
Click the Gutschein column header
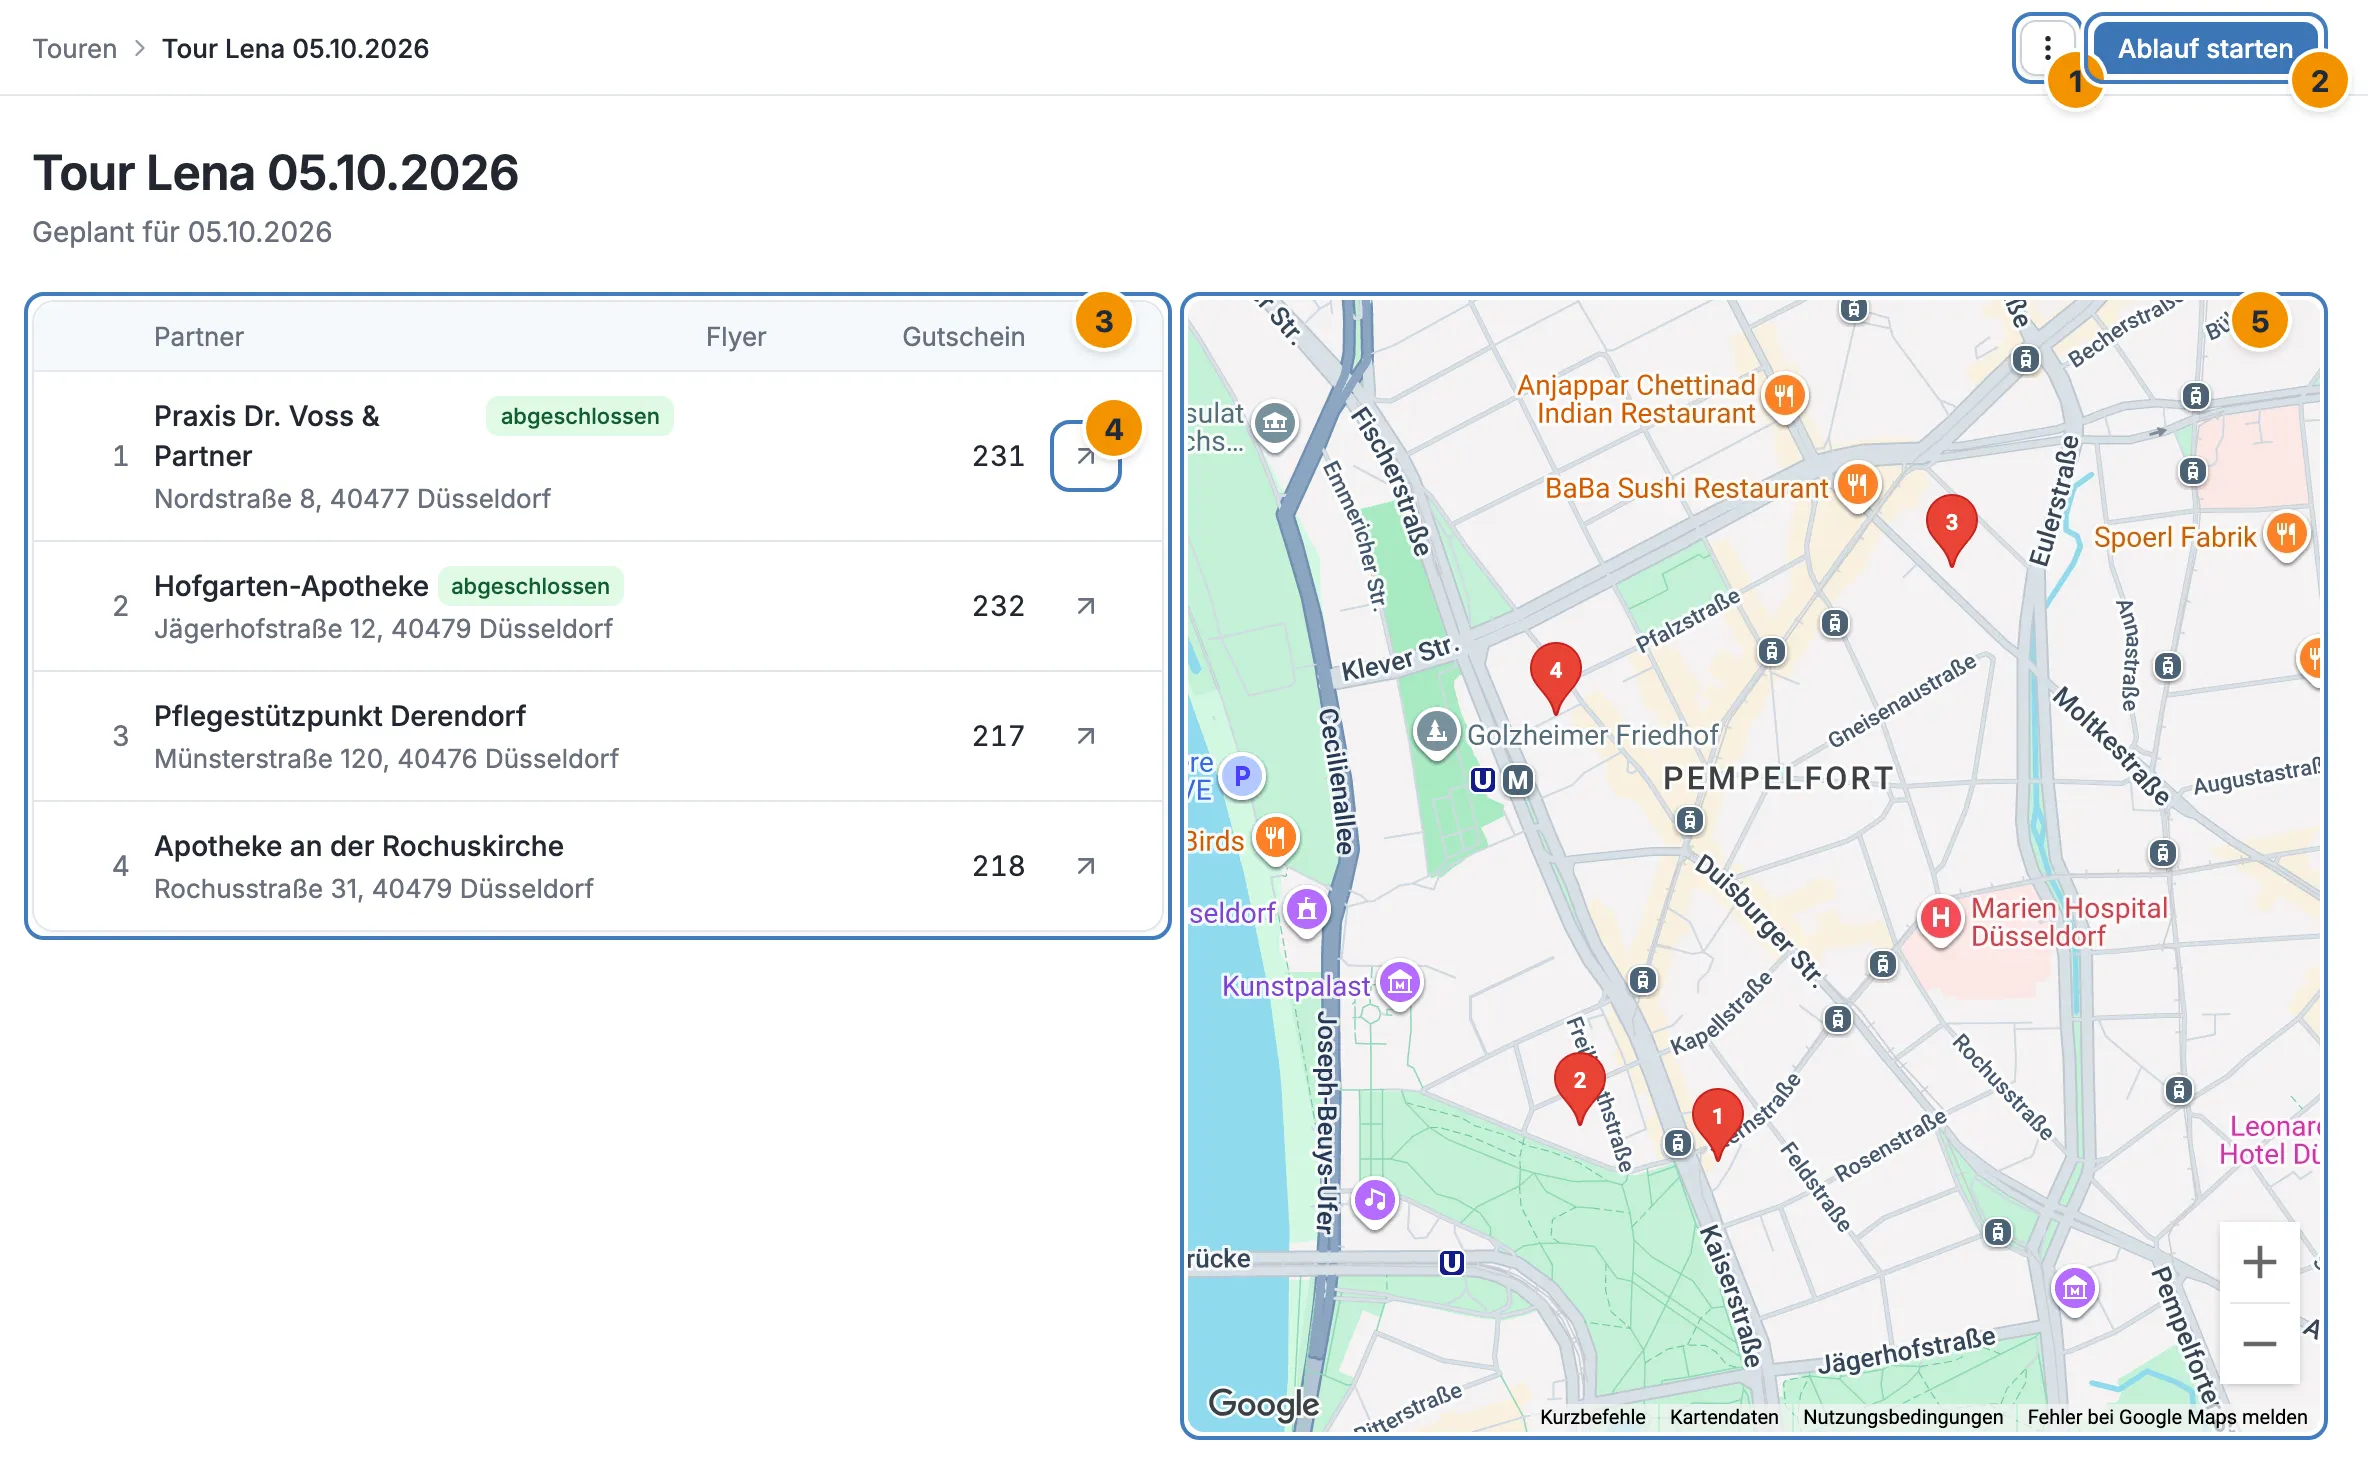(963, 337)
